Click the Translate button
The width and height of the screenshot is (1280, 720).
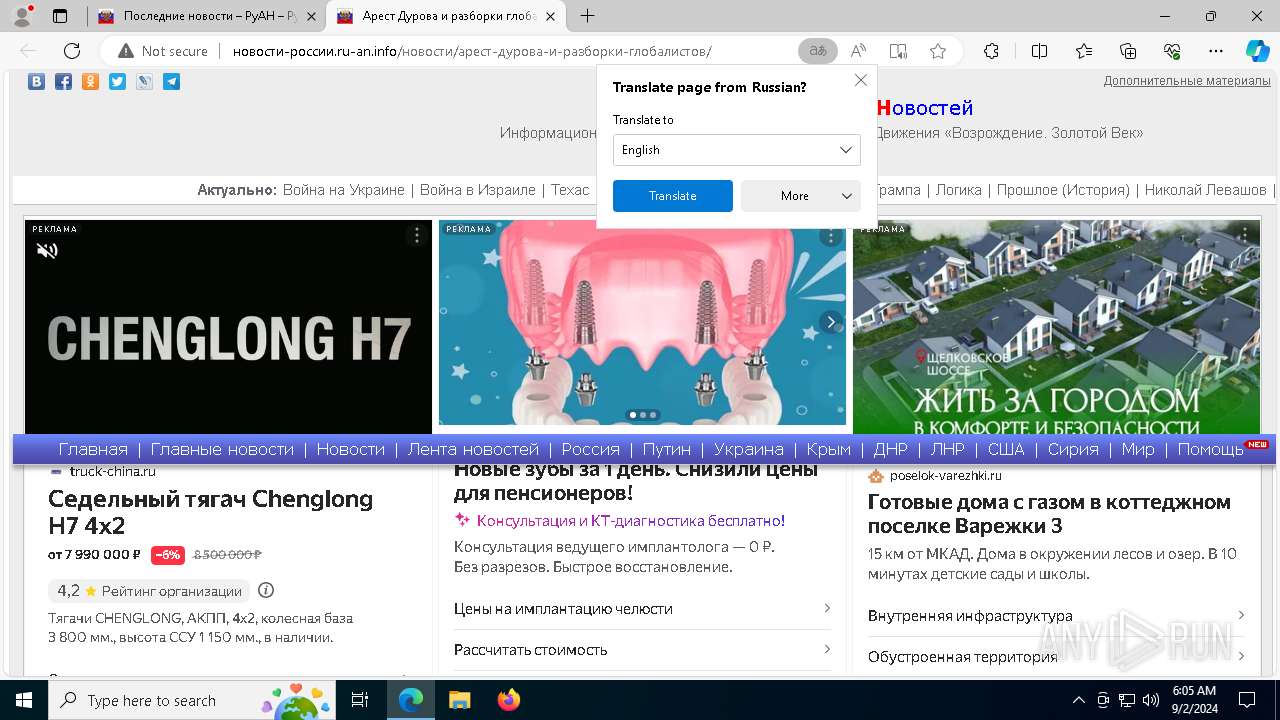click(673, 196)
